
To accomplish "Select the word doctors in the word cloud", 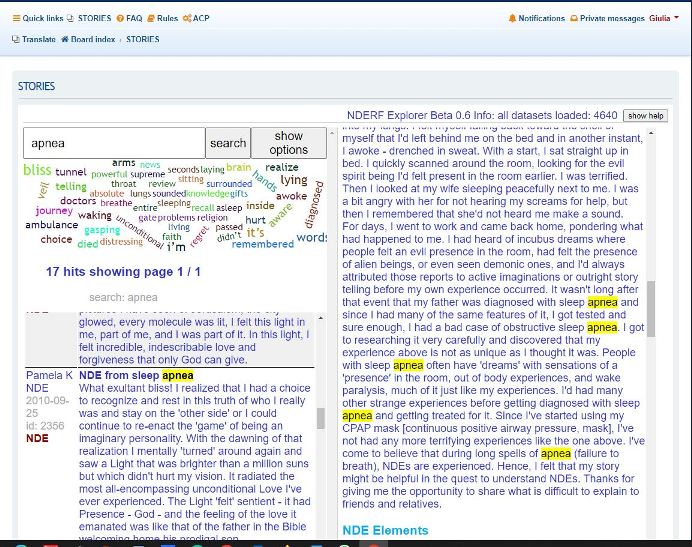I will (78, 201).
